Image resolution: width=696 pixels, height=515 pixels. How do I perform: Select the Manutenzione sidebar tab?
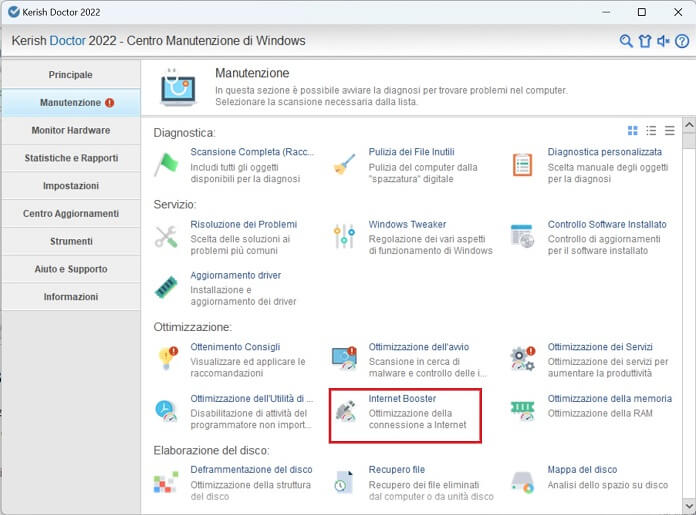click(71, 103)
